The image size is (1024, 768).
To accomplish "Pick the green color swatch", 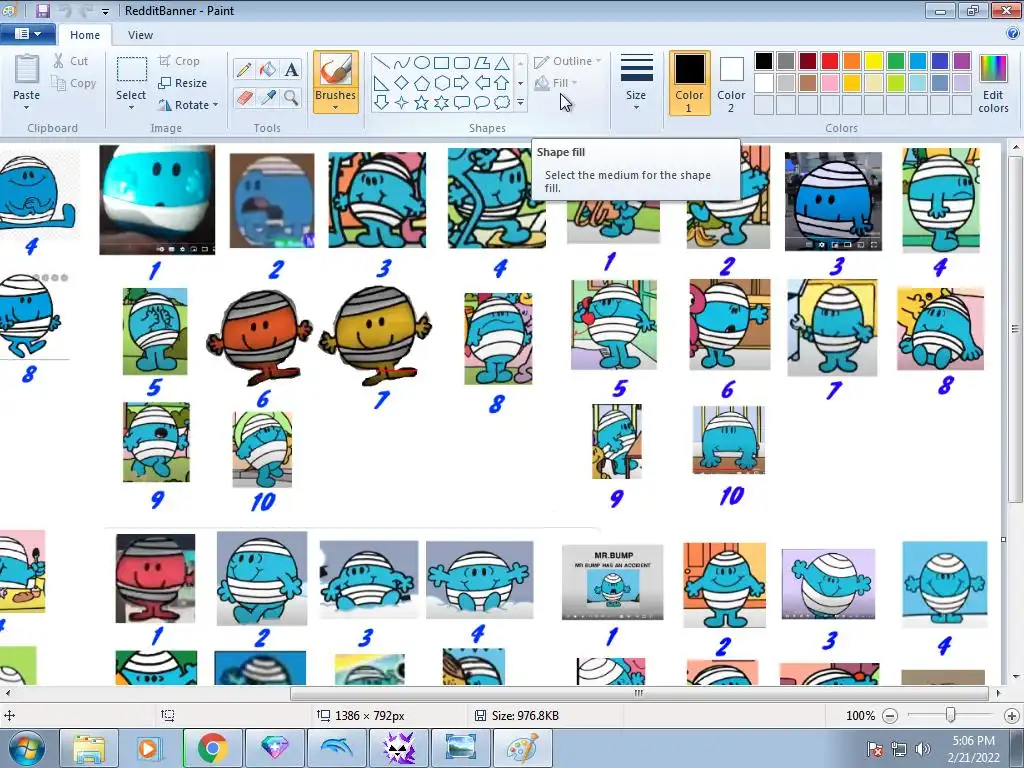I will pos(896,61).
